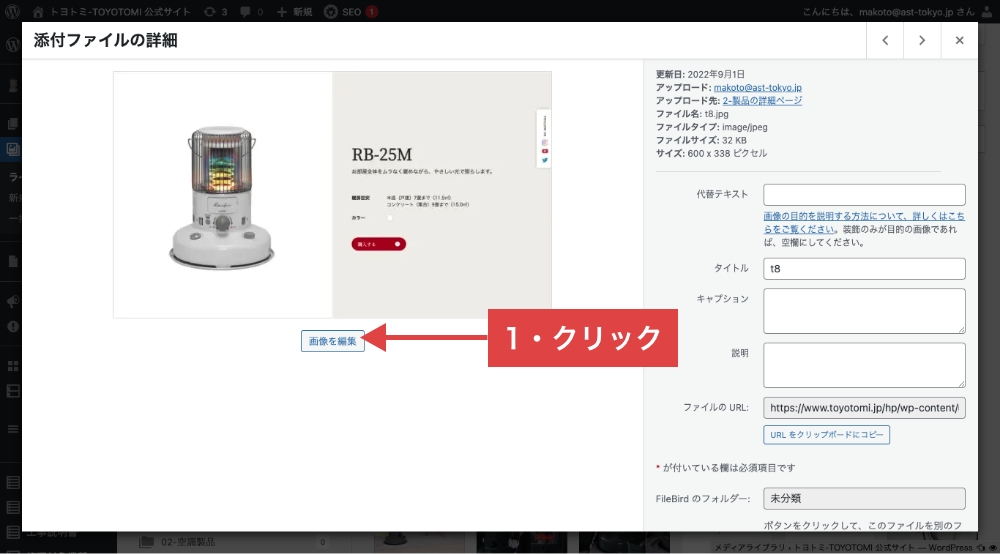
Task: Click the 画像を編集 button
Action: (332, 341)
